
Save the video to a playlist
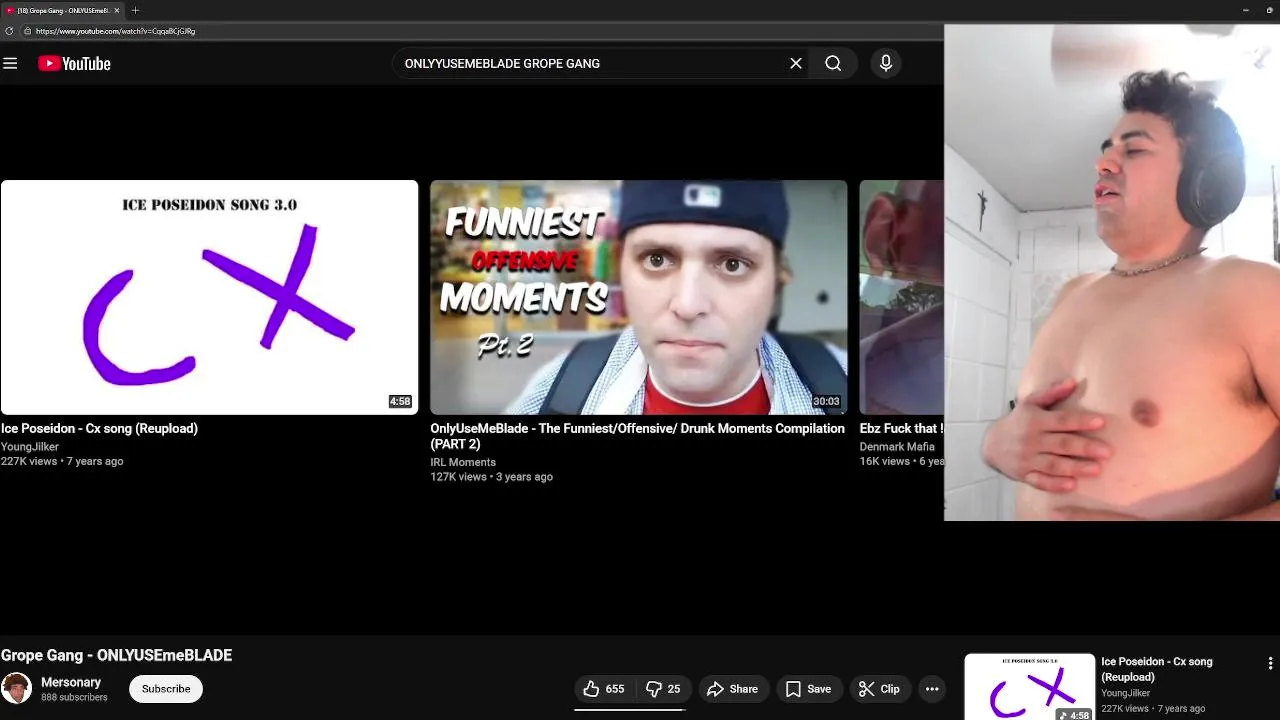coord(808,689)
